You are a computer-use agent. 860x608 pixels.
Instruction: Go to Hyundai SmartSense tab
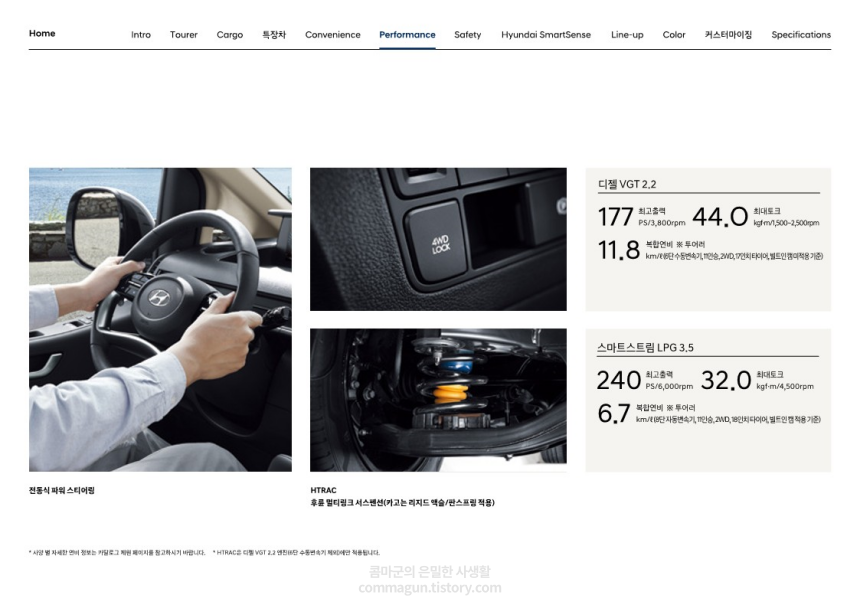click(x=546, y=35)
